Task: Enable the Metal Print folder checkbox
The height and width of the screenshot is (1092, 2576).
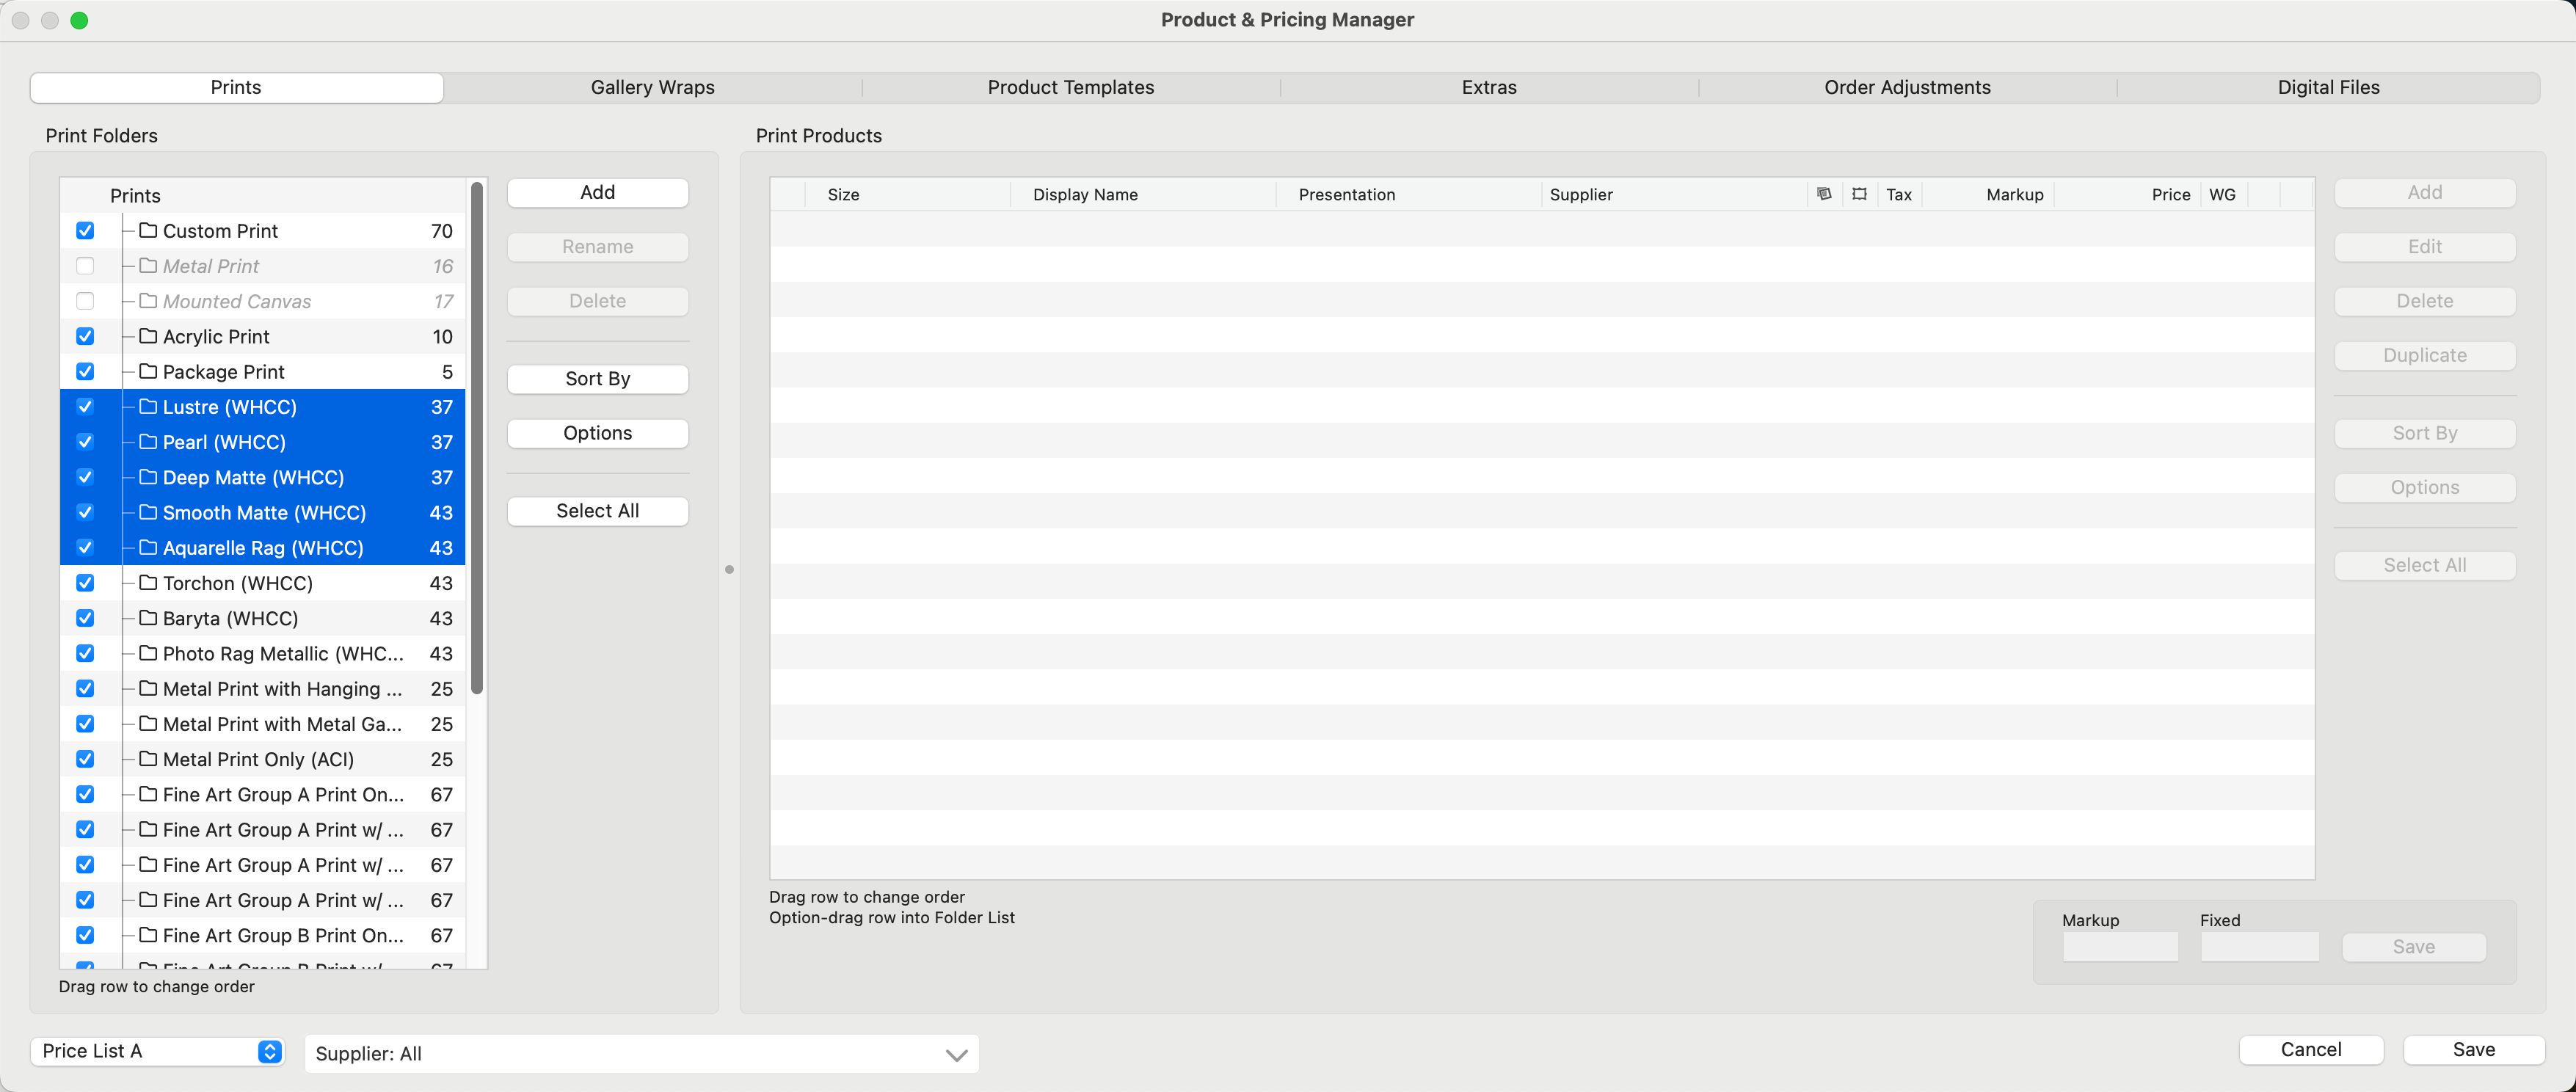Action: (x=85, y=266)
